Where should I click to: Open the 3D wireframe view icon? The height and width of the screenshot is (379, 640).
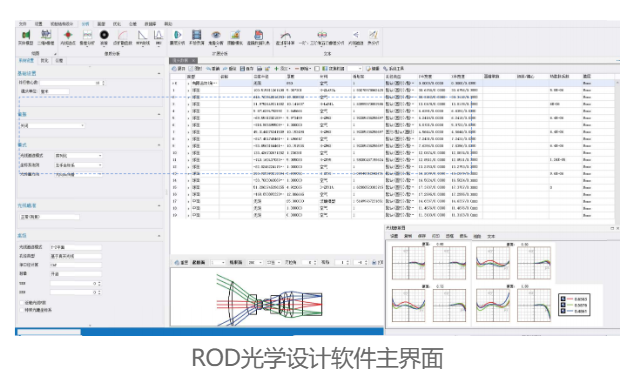click(46, 35)
